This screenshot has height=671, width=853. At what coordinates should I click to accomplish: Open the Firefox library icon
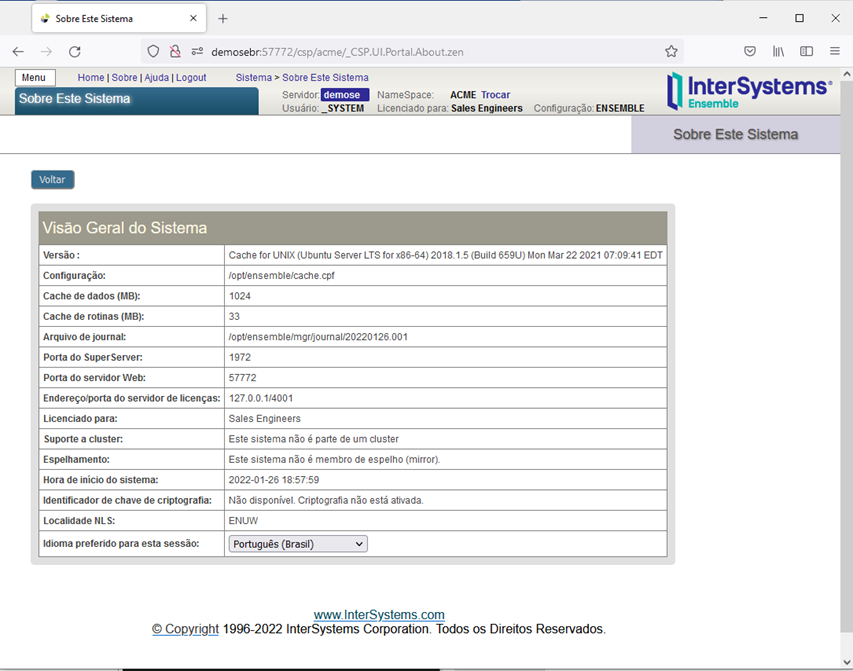click(778, 52)
